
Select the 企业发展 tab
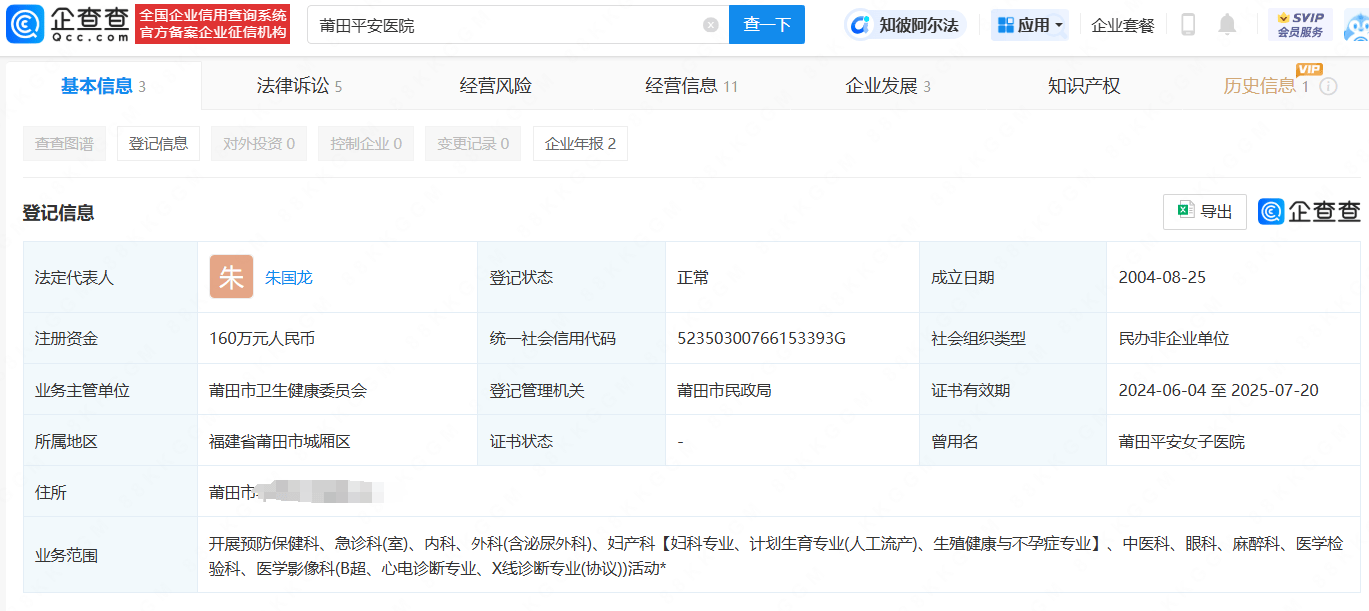pos(887,86)
